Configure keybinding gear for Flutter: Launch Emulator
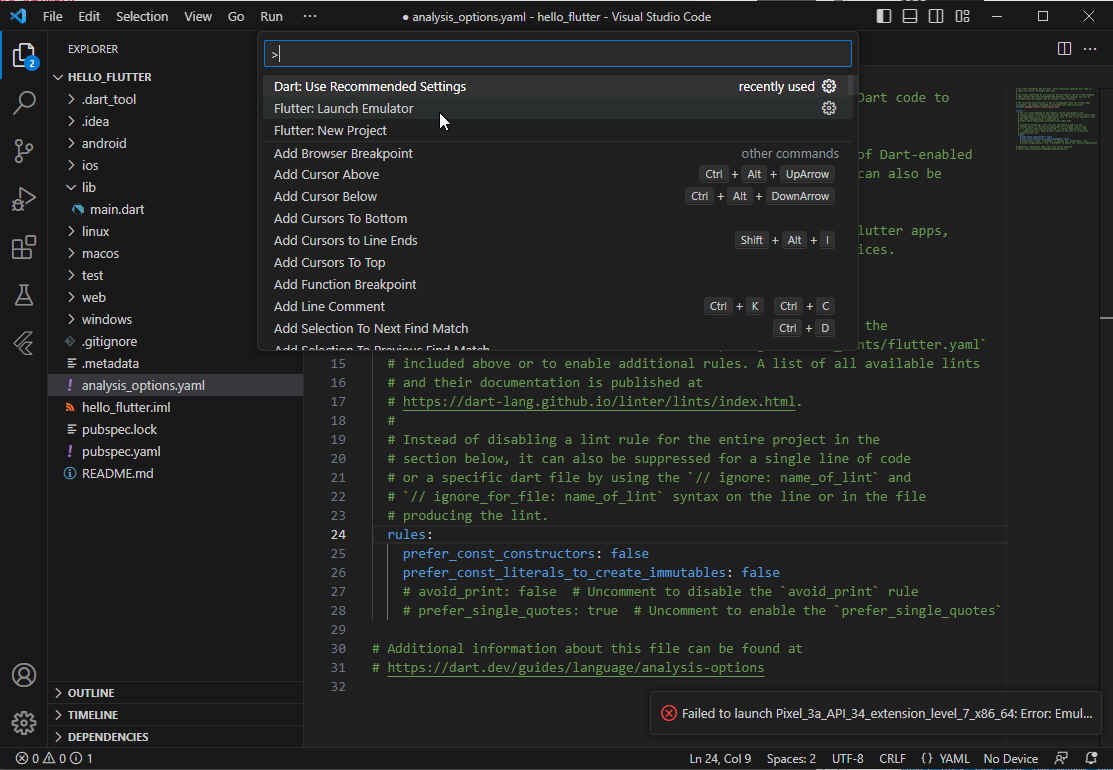This screenshot has width=1113, height=770. pos(828,108)
